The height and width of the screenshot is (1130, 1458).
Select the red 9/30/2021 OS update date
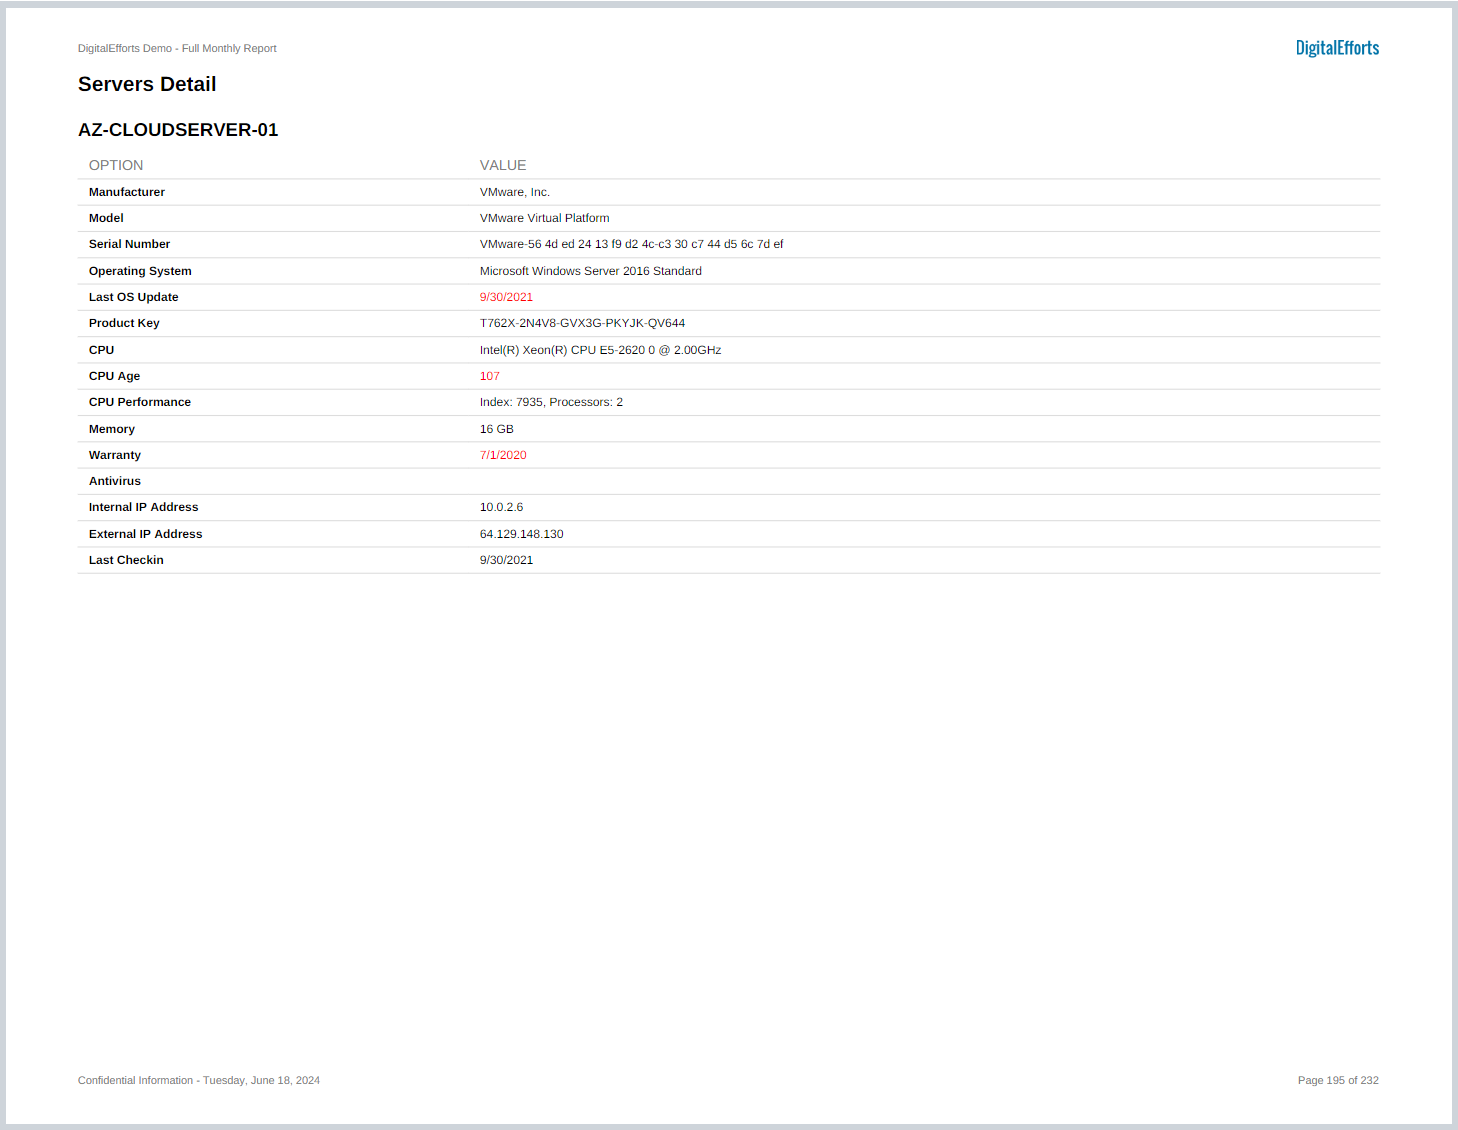tap(507, 297)
